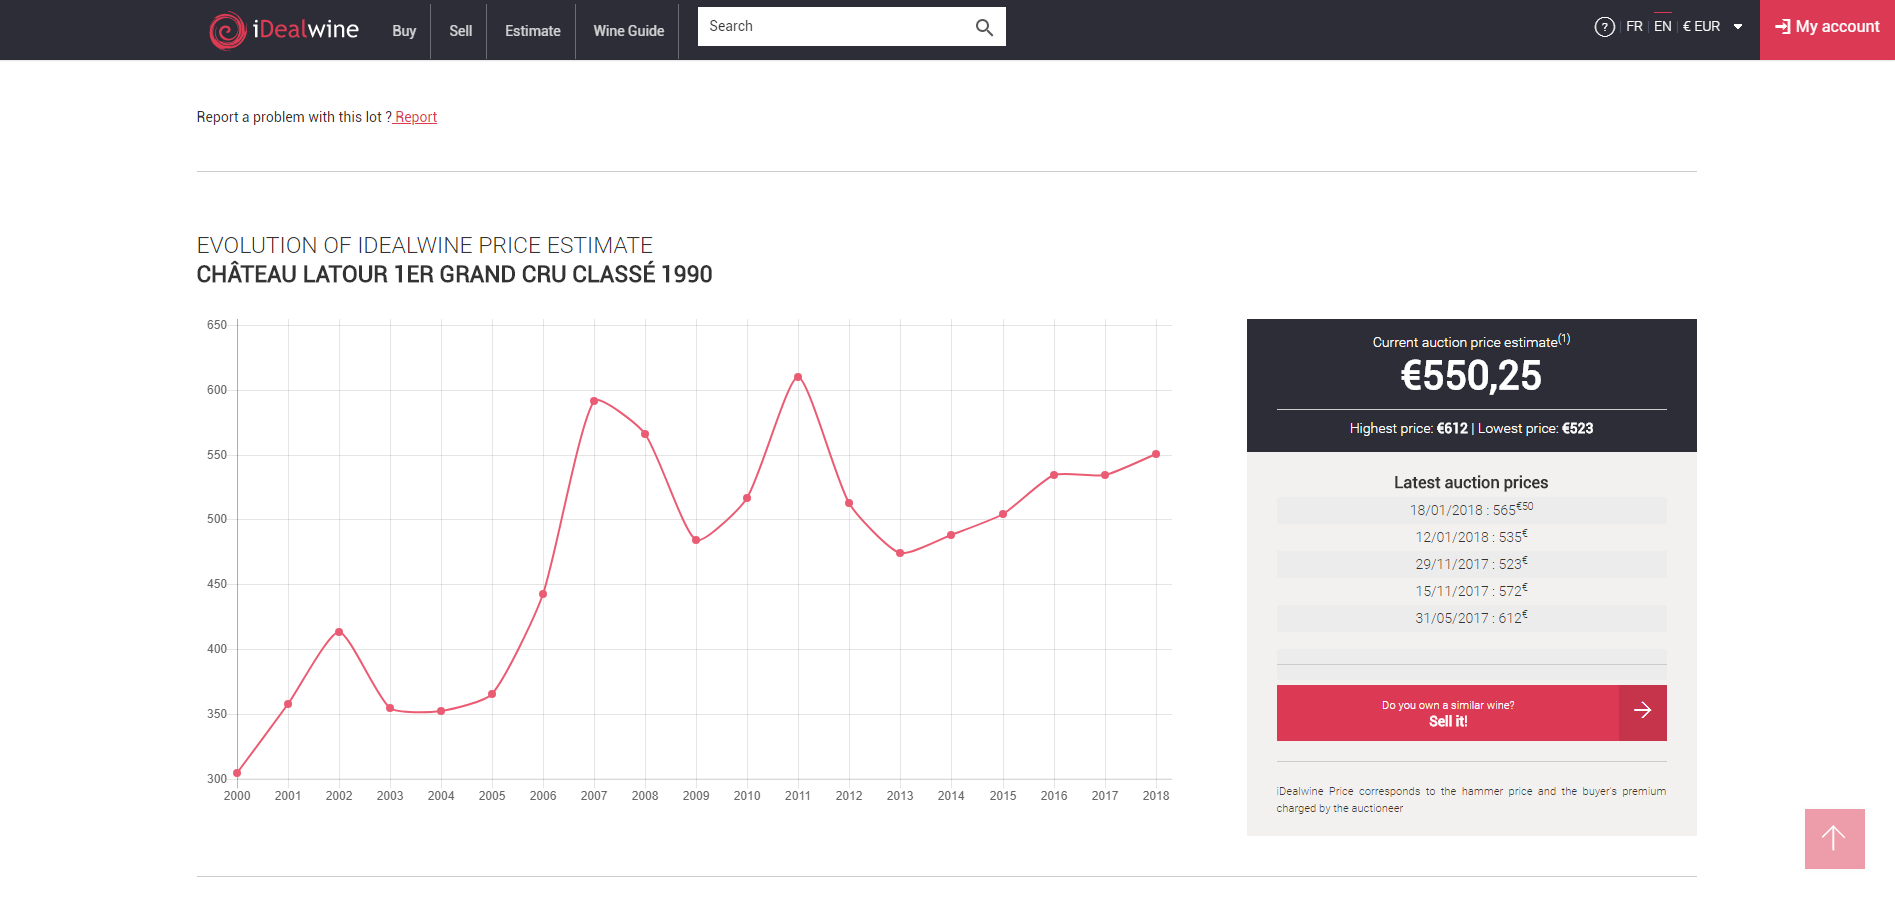Open the Buy menu

pos(404,31)
